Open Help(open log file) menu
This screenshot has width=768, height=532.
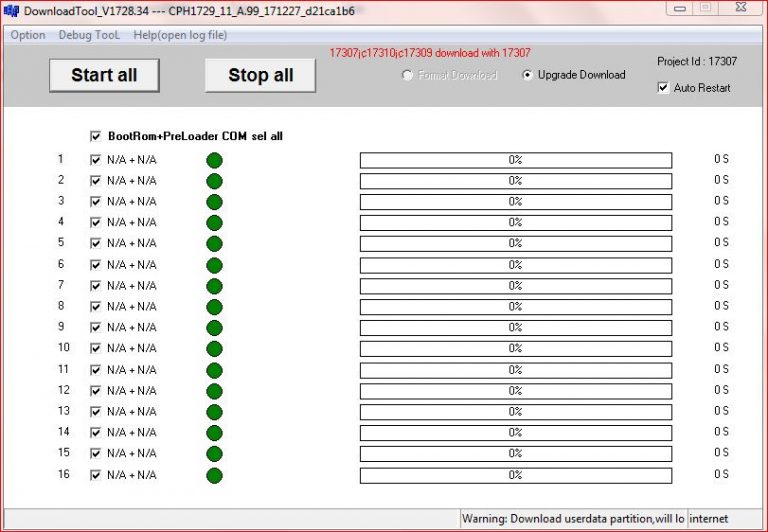[x=180, y=35]
